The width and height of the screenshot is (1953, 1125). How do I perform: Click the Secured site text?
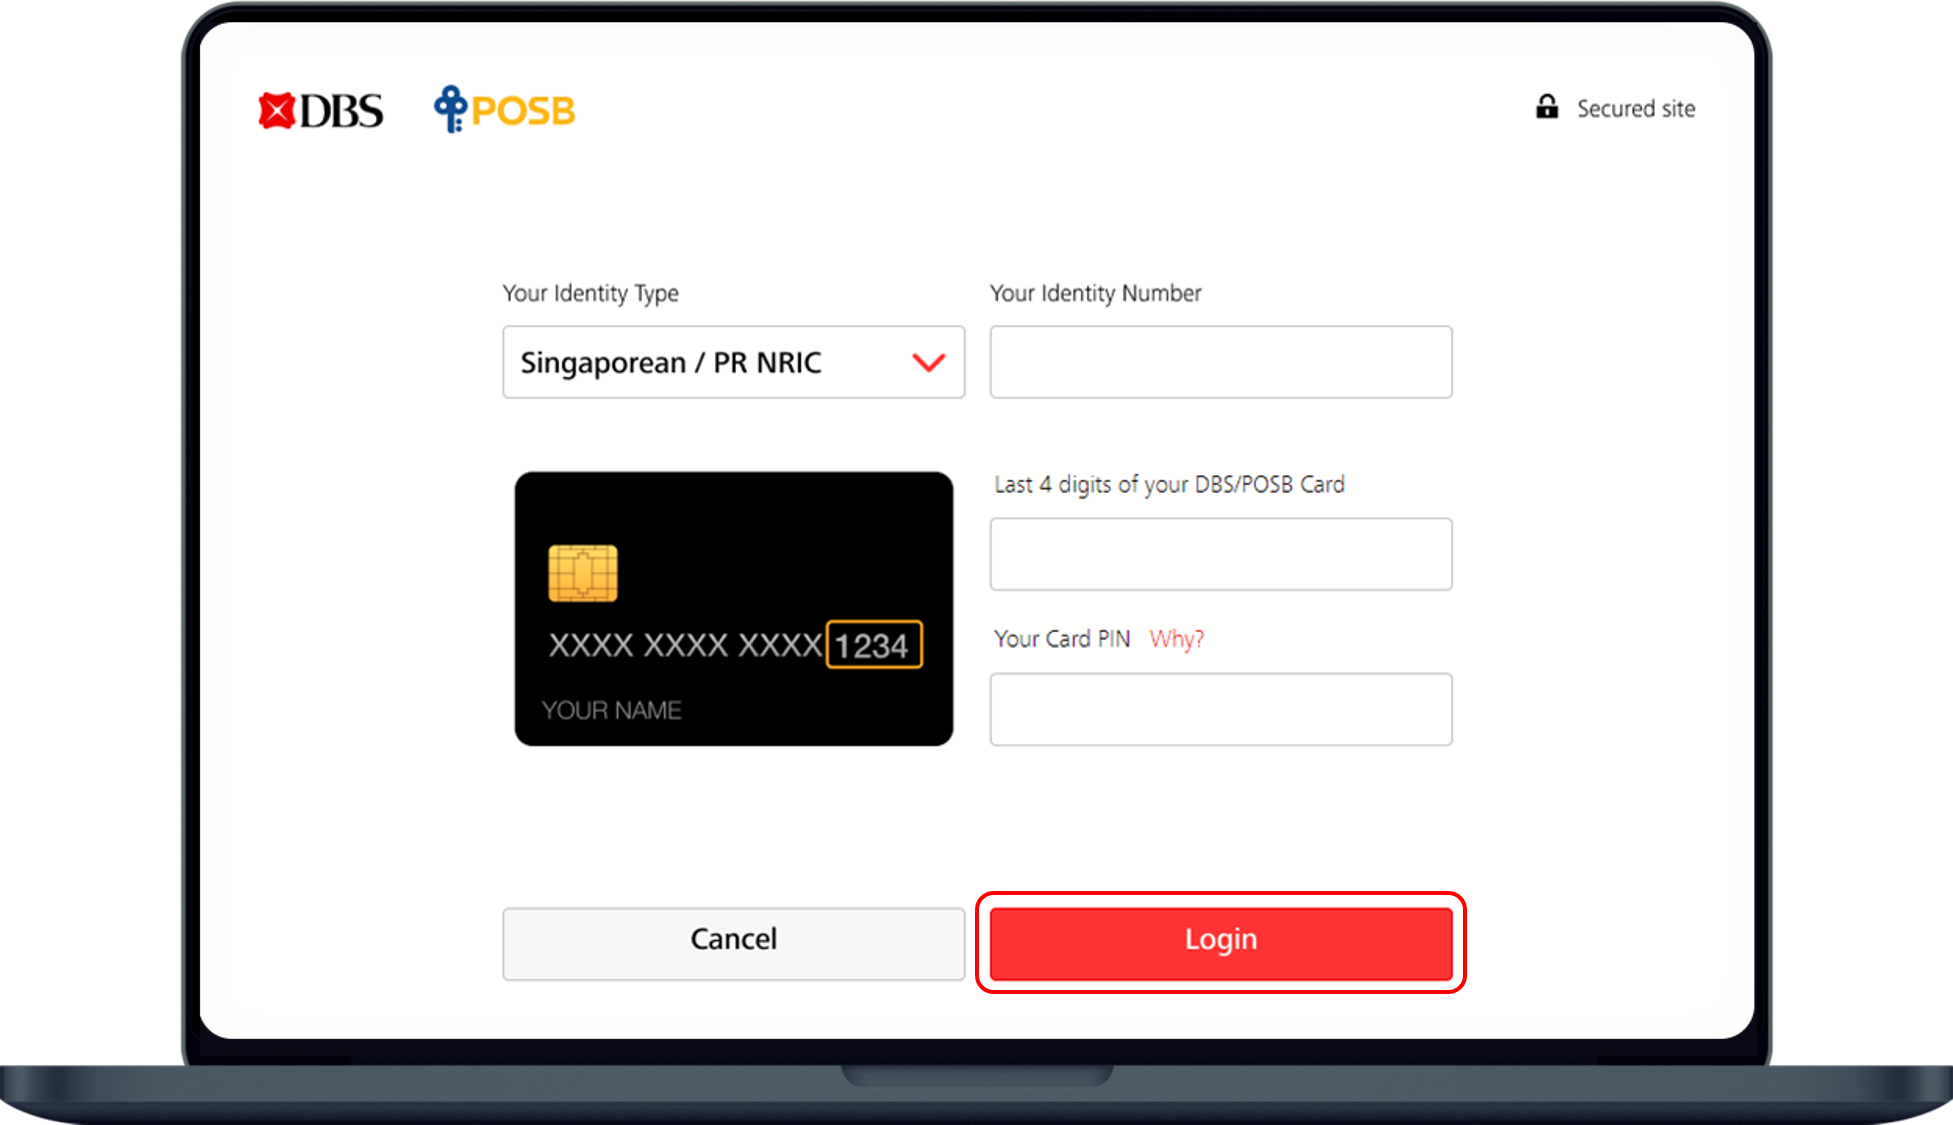tap(1636, 108)
